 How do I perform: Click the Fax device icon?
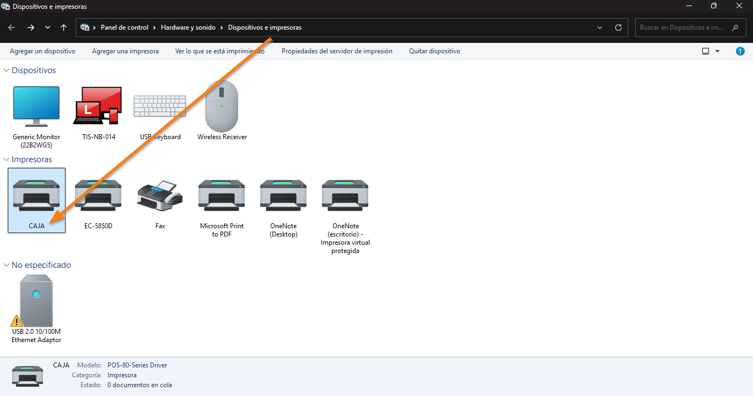(x=160, y=195)
